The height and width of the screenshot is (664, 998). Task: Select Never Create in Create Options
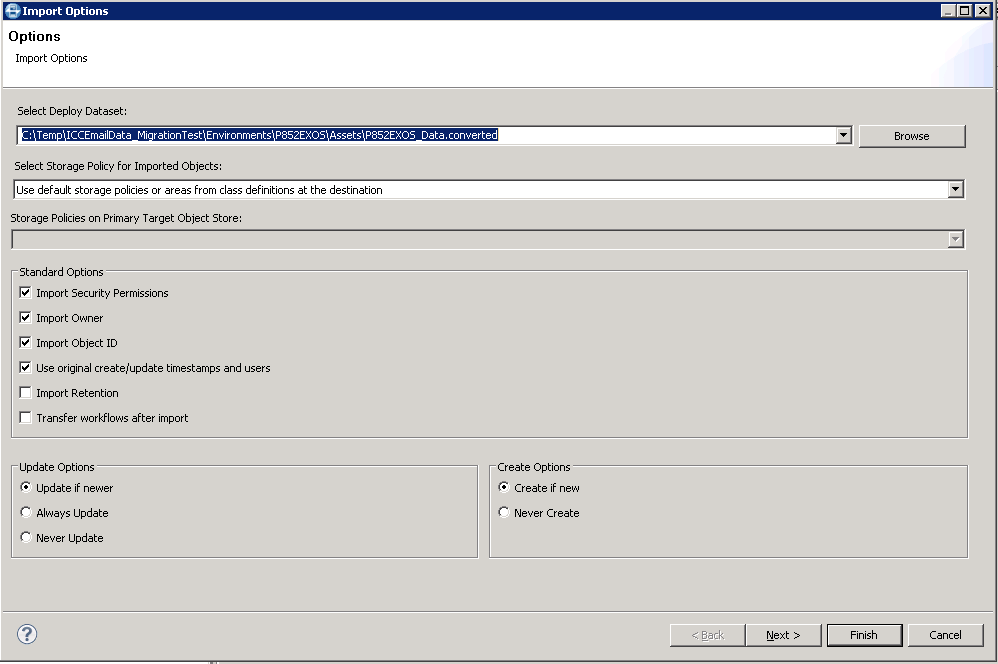pyautogui.click(x=503, y=512)
